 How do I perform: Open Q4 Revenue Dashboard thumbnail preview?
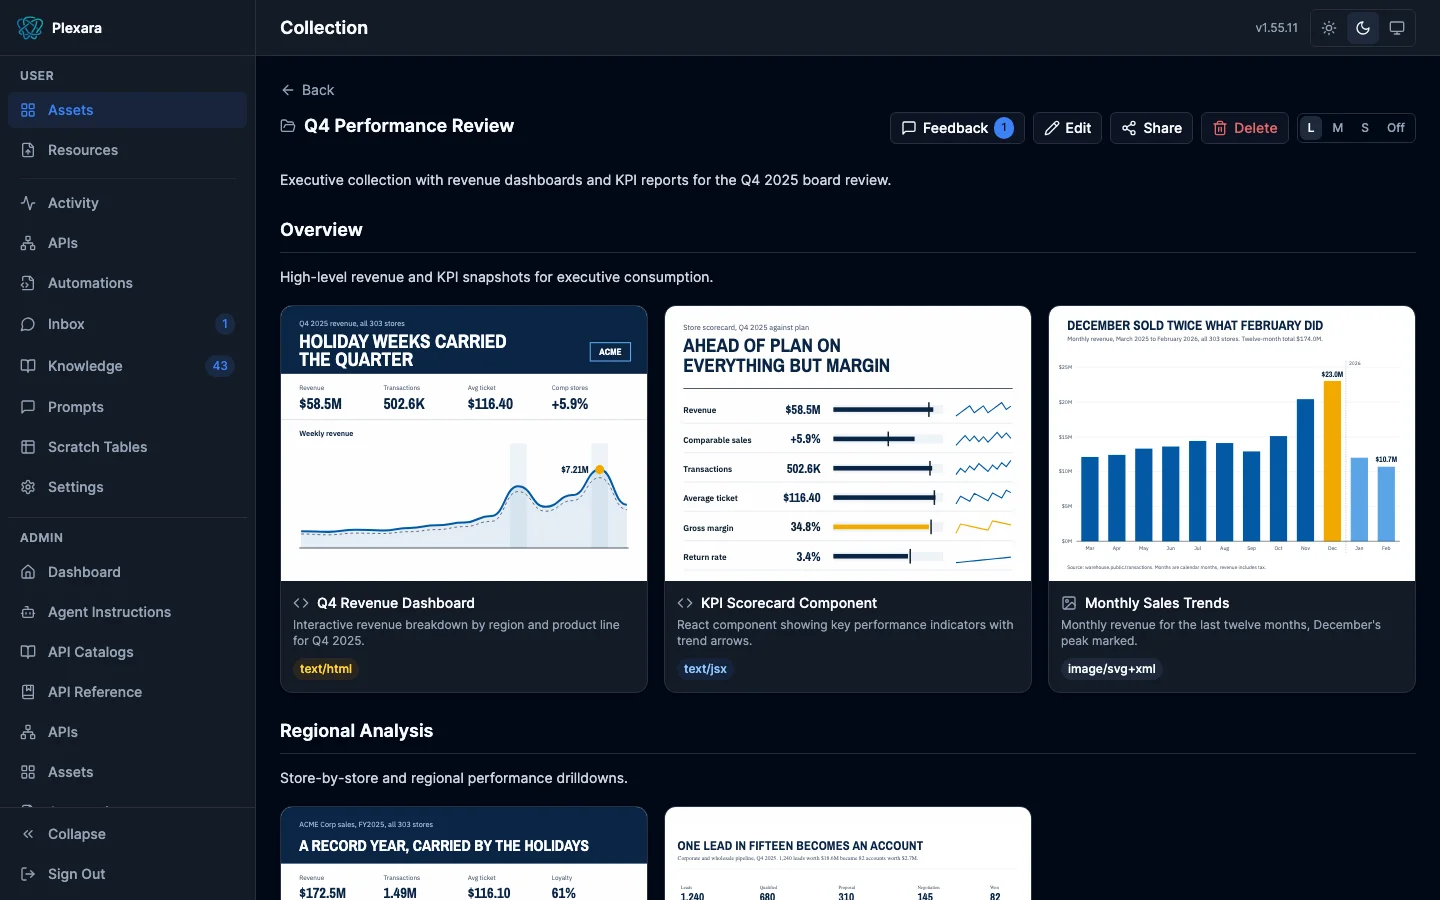464,443
